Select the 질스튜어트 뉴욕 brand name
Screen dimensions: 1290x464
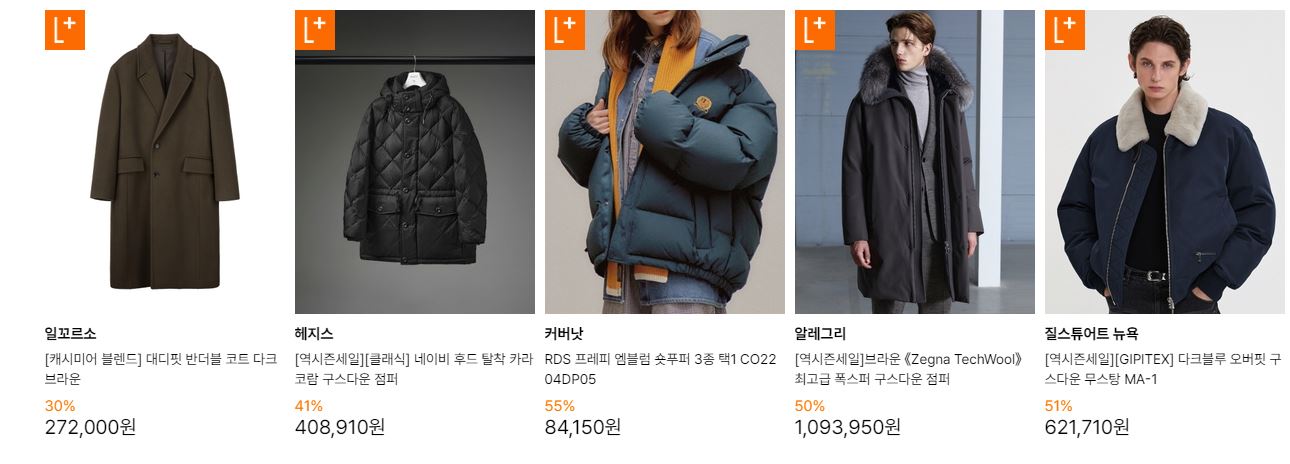pyautogui.click(x=1091, y=334)
